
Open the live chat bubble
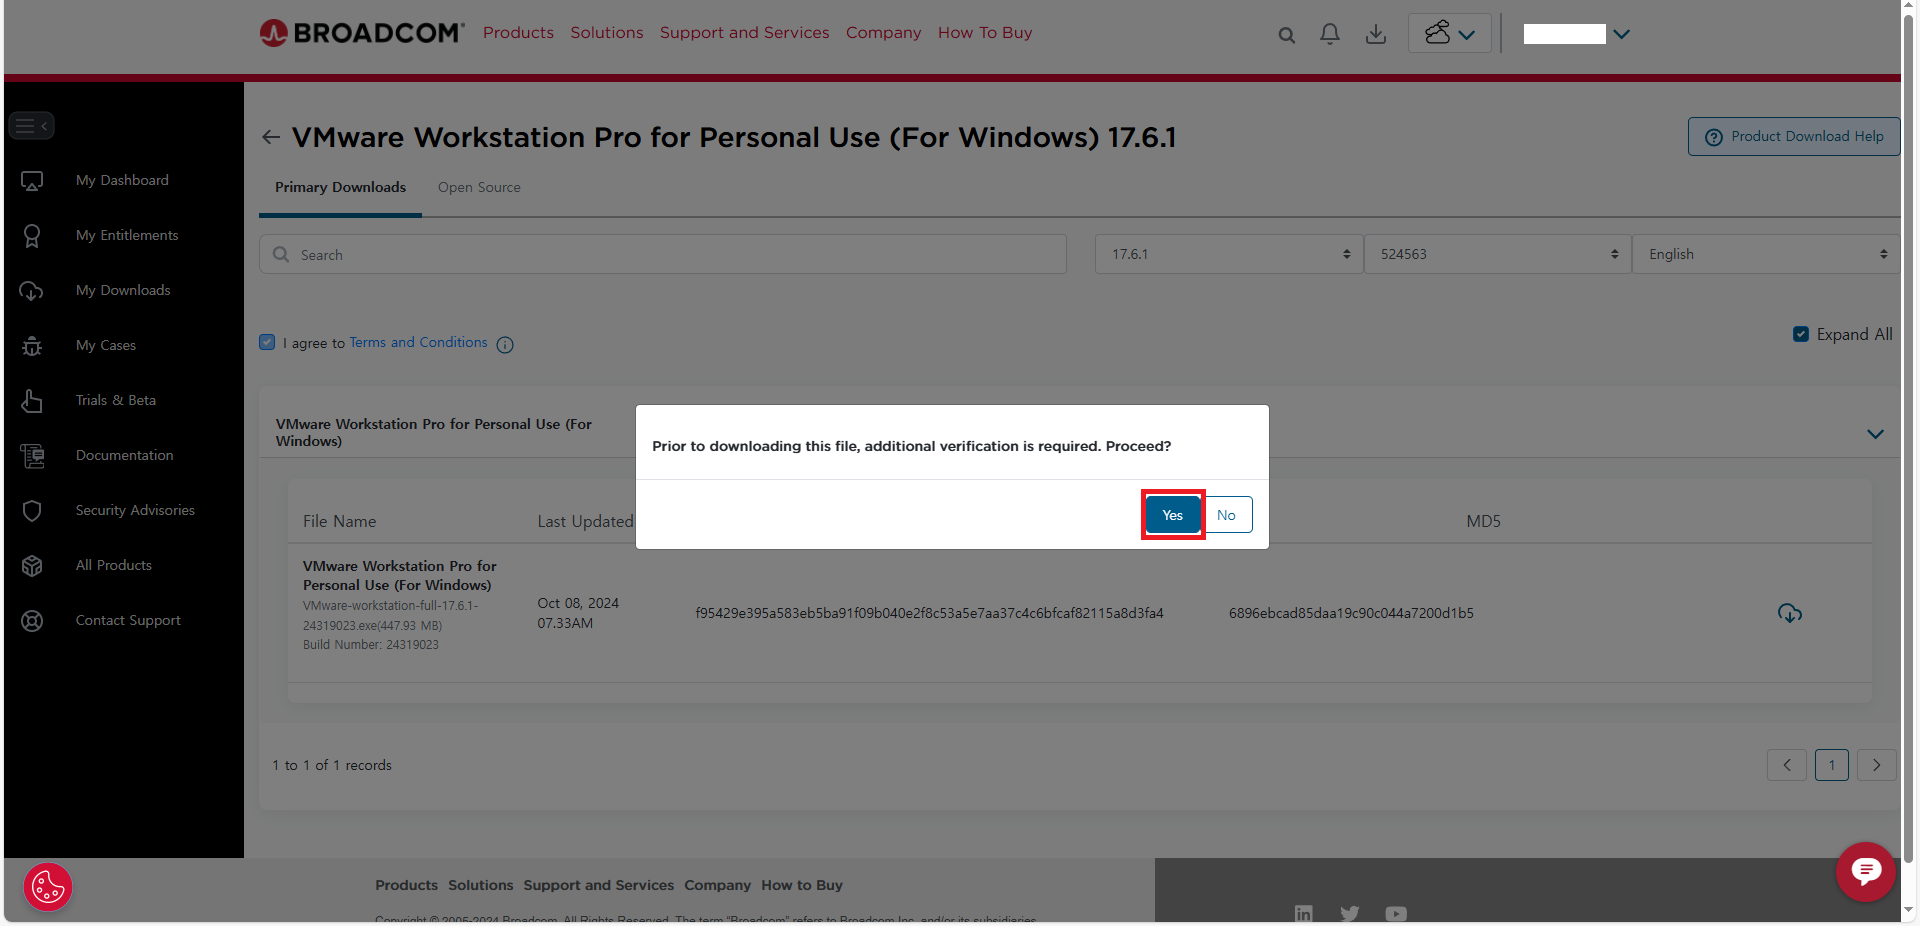point(1865,872)
